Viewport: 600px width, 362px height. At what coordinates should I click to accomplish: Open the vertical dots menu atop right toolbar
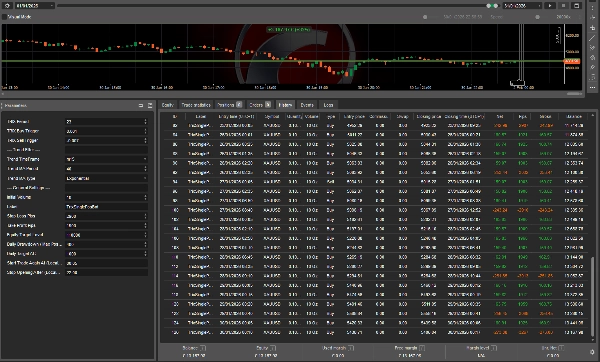592,7
